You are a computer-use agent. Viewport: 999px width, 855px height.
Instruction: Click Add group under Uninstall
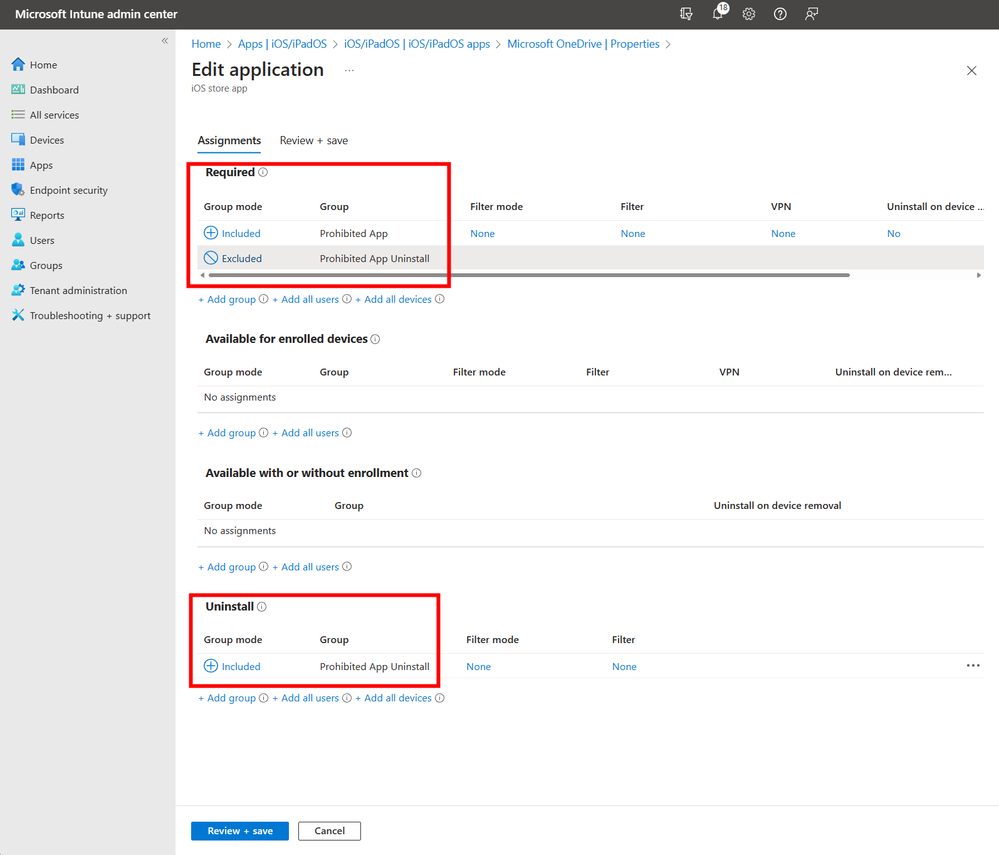(227, 698)
